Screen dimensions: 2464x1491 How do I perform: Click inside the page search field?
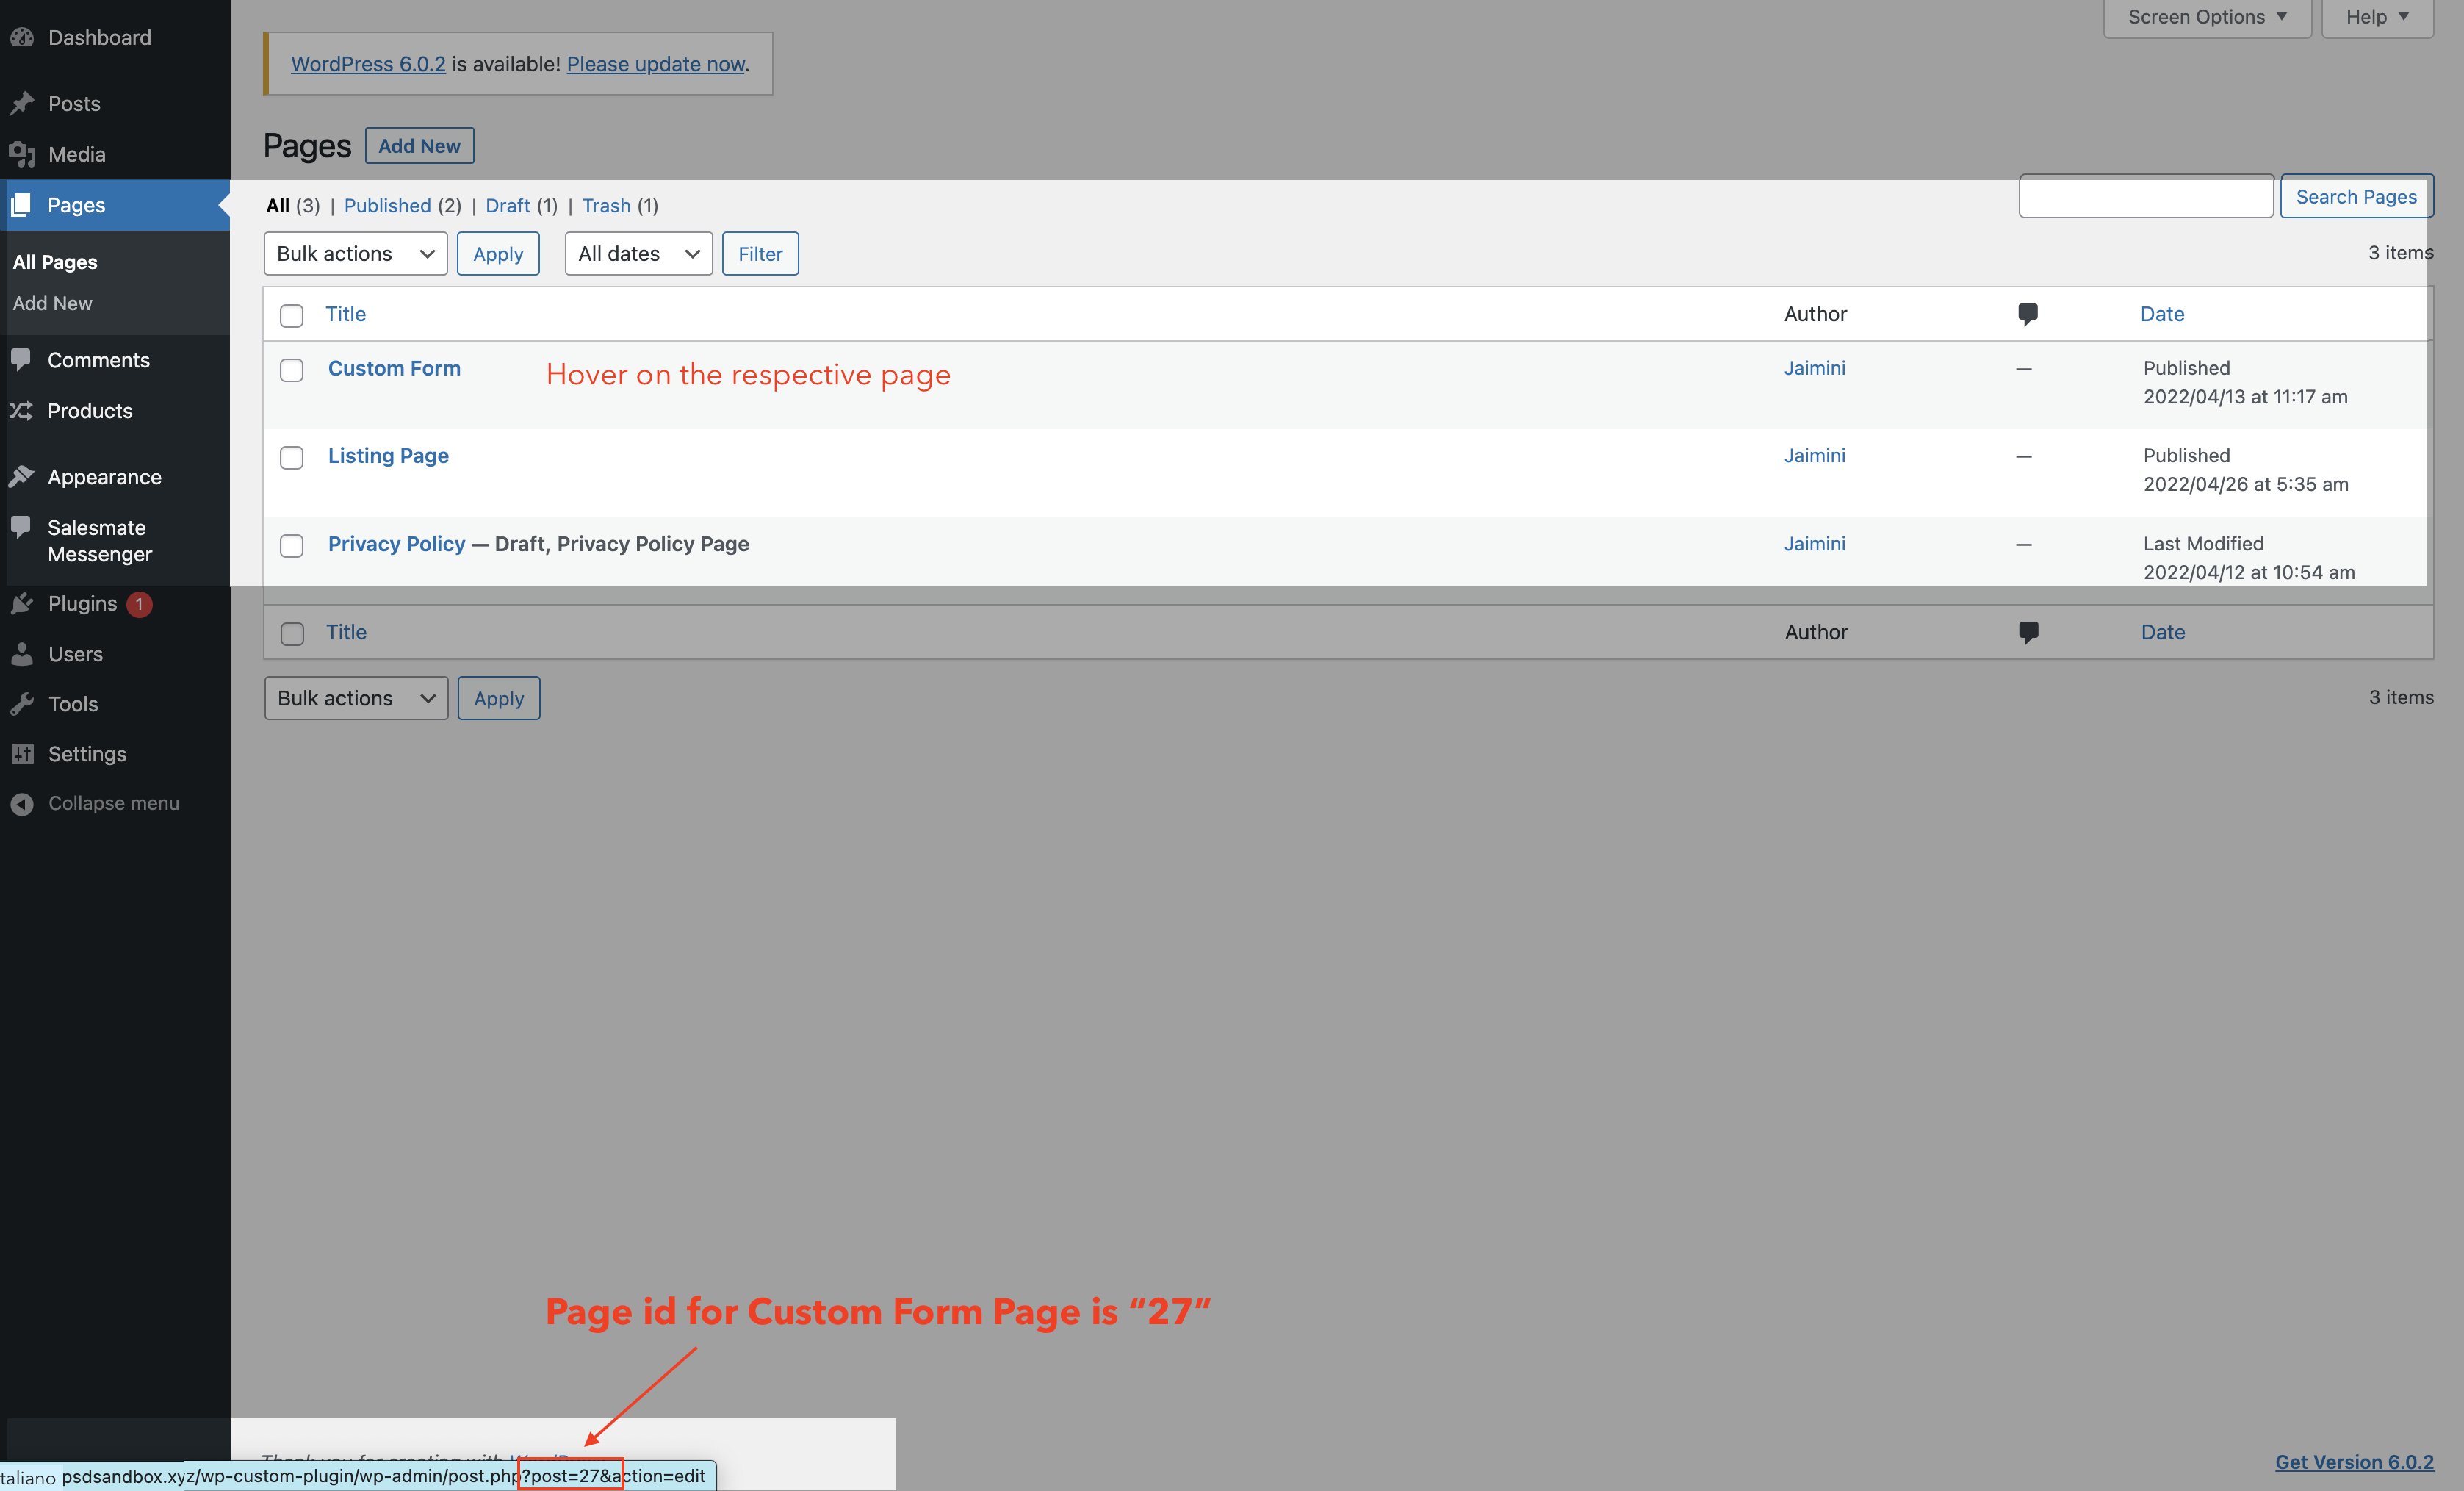(2146, 196)
